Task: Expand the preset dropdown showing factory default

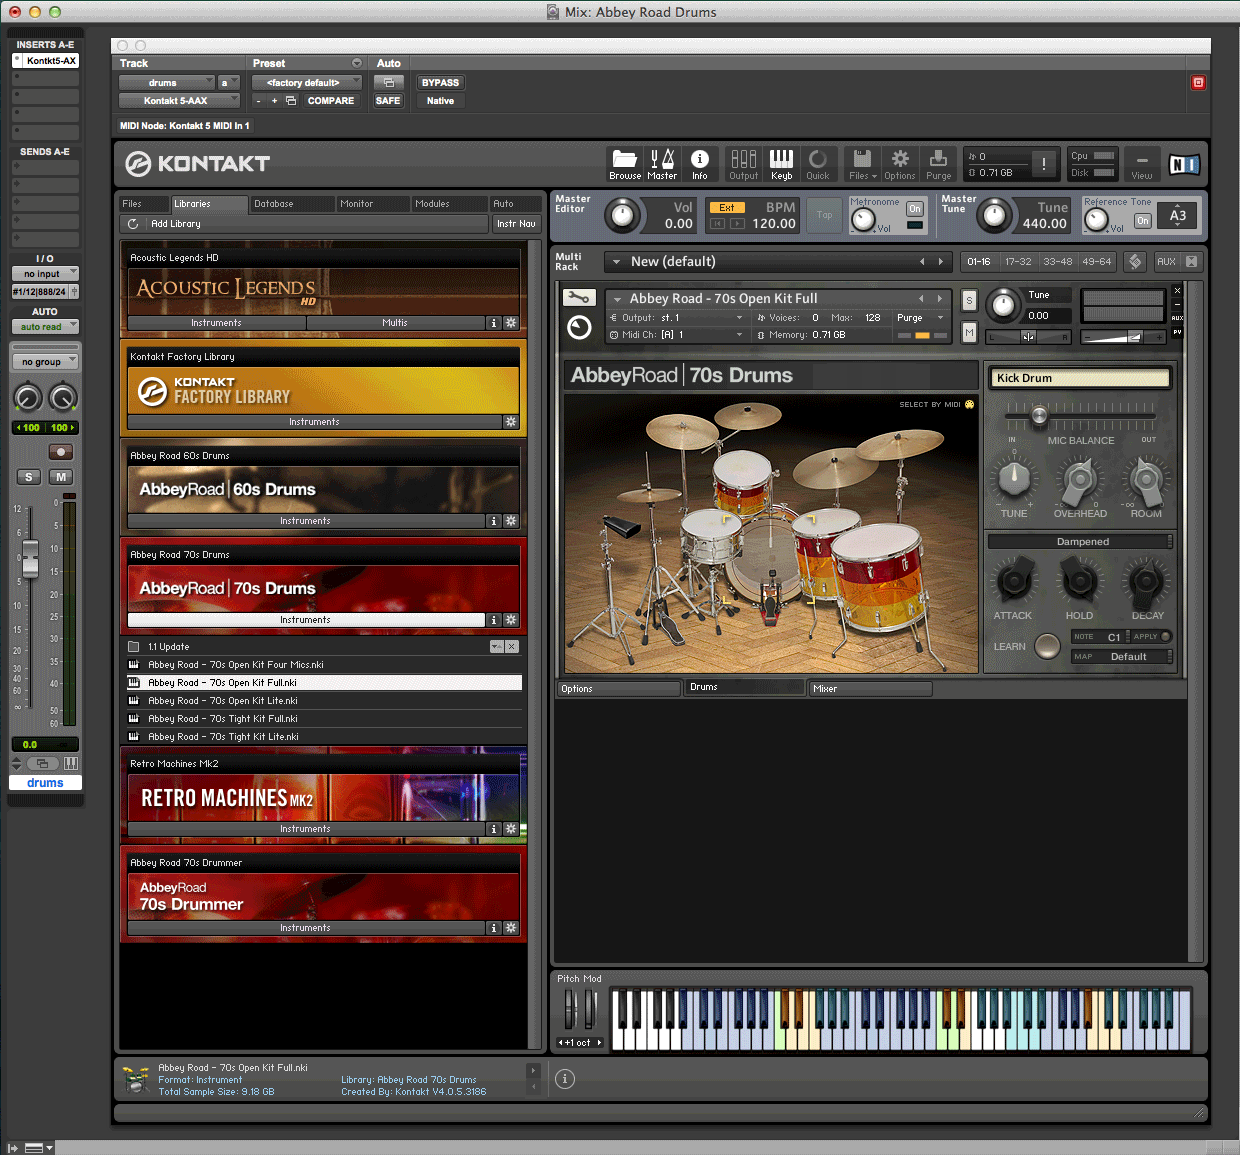Action: click(x=306, y=81)
